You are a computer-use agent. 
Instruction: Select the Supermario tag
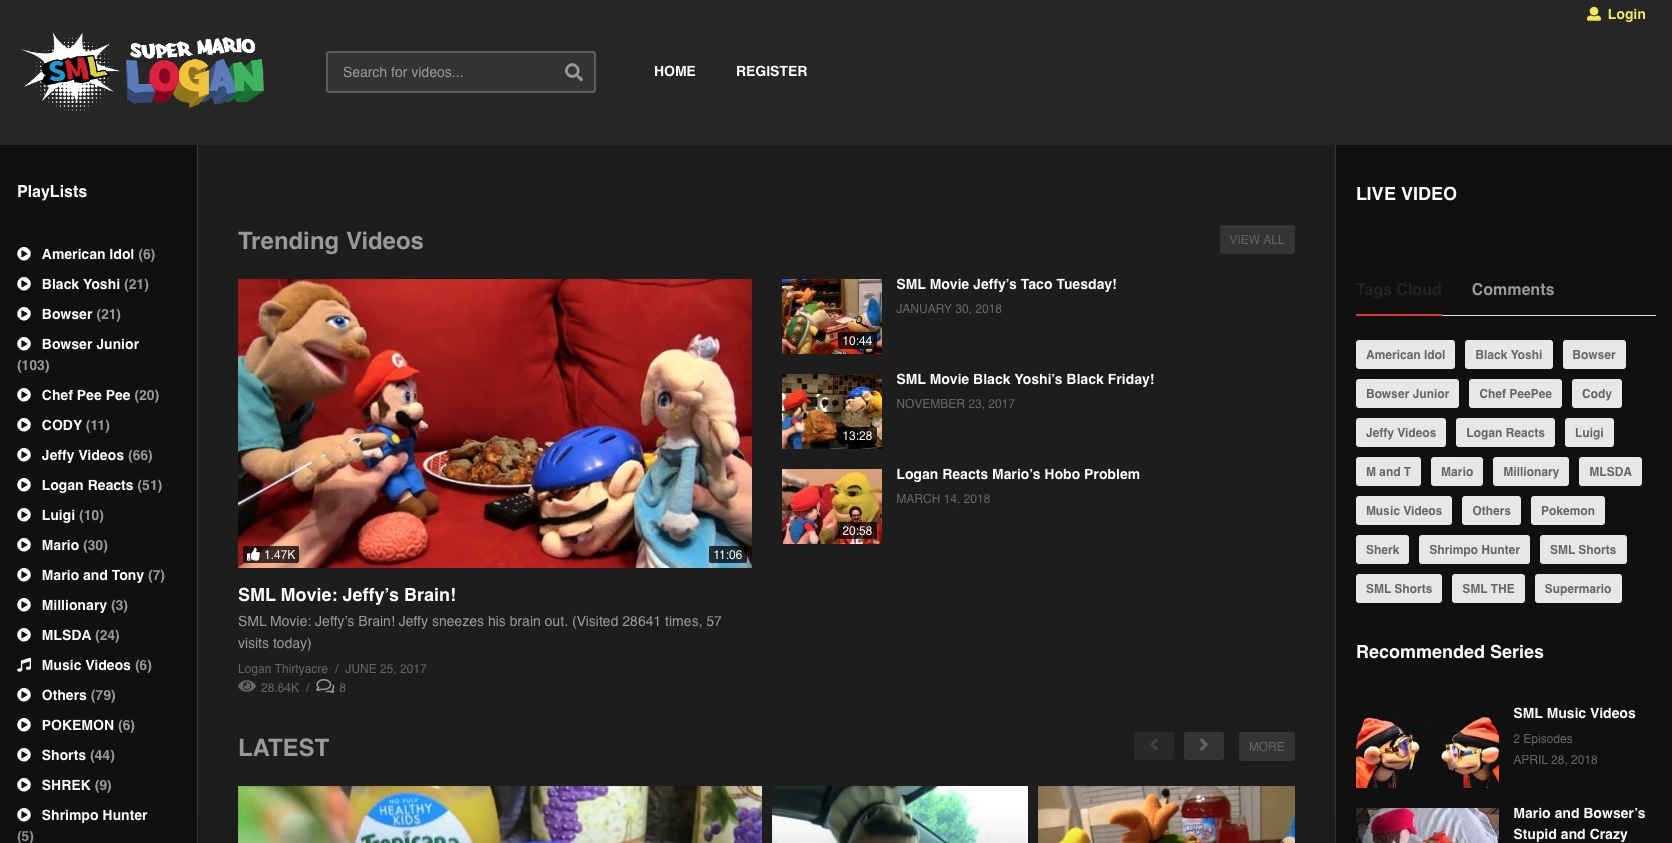[1578, 589]
